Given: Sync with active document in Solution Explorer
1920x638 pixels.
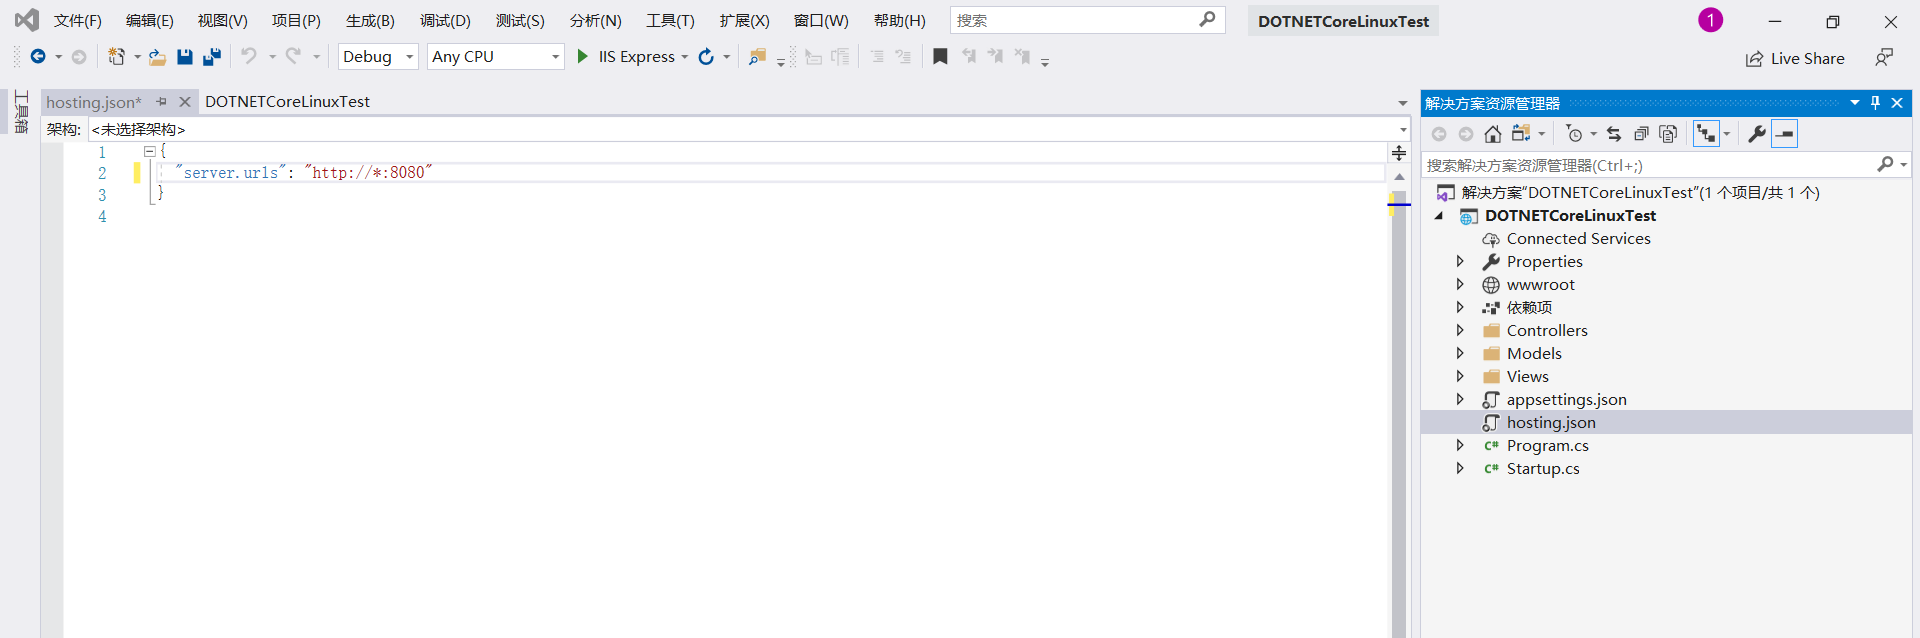Looking at the screenshot, I should point(1614,134).
